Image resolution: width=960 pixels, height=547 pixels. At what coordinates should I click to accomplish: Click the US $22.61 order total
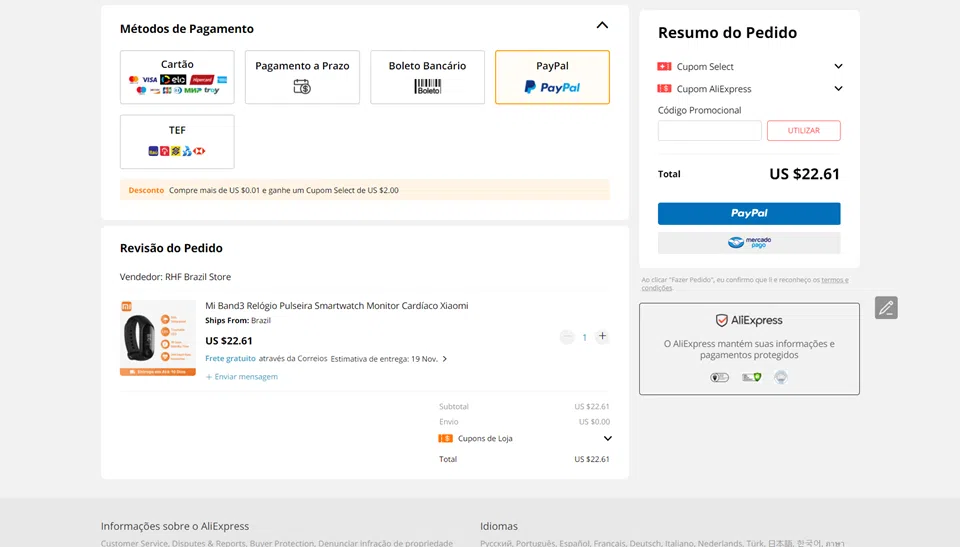tap(804, 174)
